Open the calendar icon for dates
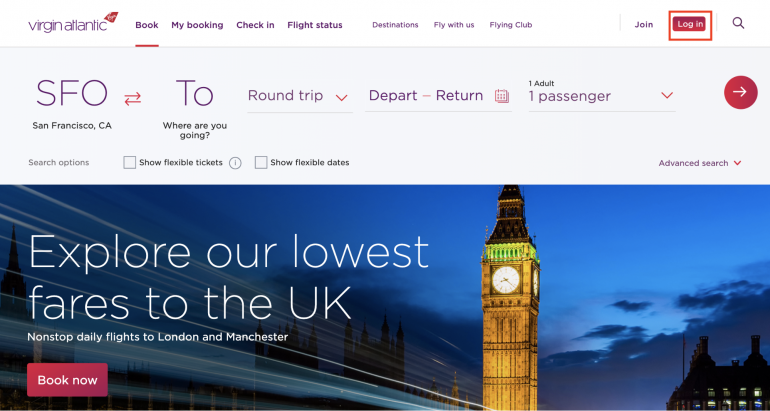Image resolution: width=770 pixels, height=411 pixels. (x=501, y=95)
